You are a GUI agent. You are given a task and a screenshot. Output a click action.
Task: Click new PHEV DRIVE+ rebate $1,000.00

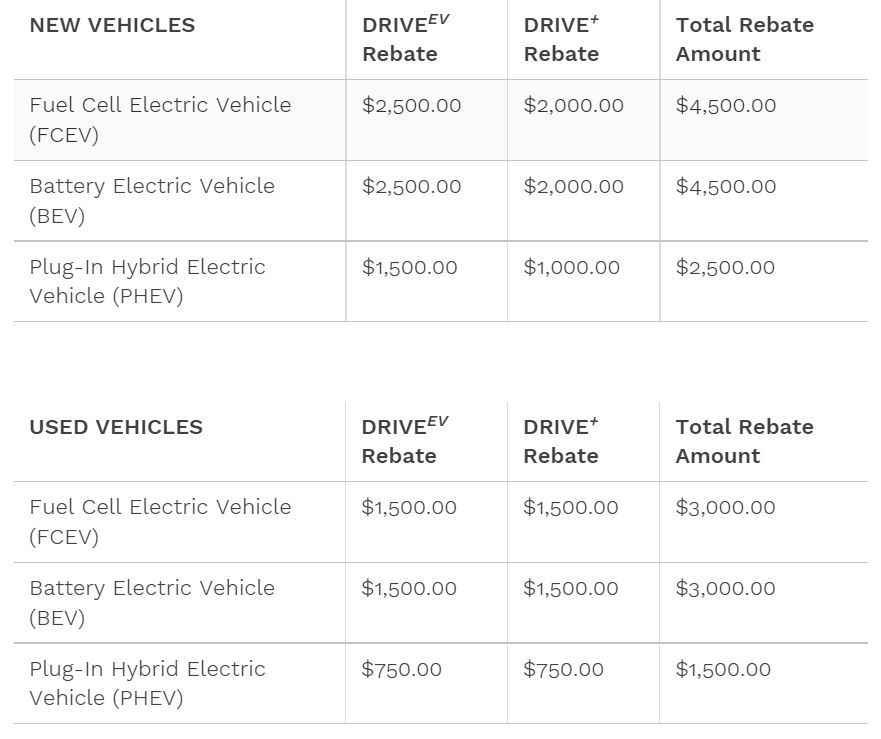coord(571,267)
